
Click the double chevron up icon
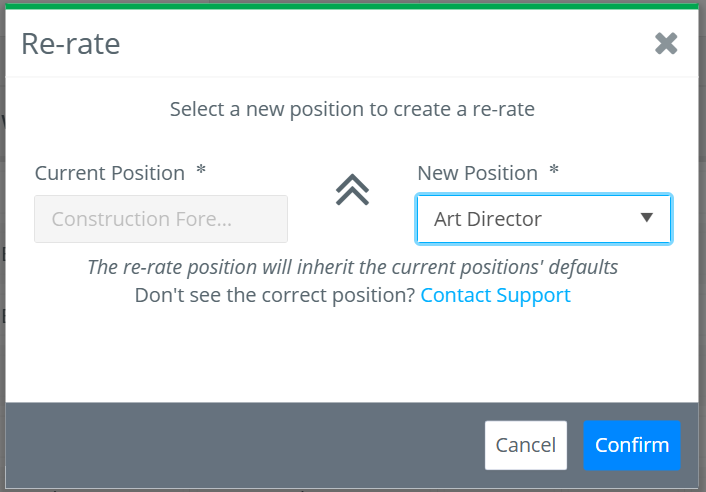coord(352,190)
